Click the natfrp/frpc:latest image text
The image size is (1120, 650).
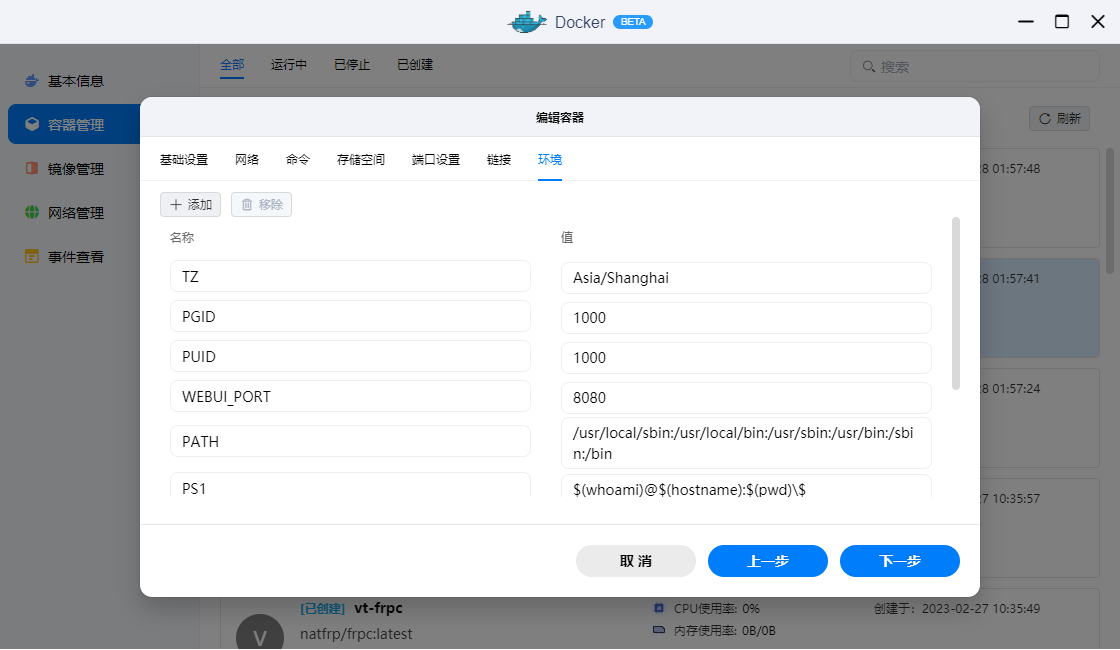click(x=356, y=634)
